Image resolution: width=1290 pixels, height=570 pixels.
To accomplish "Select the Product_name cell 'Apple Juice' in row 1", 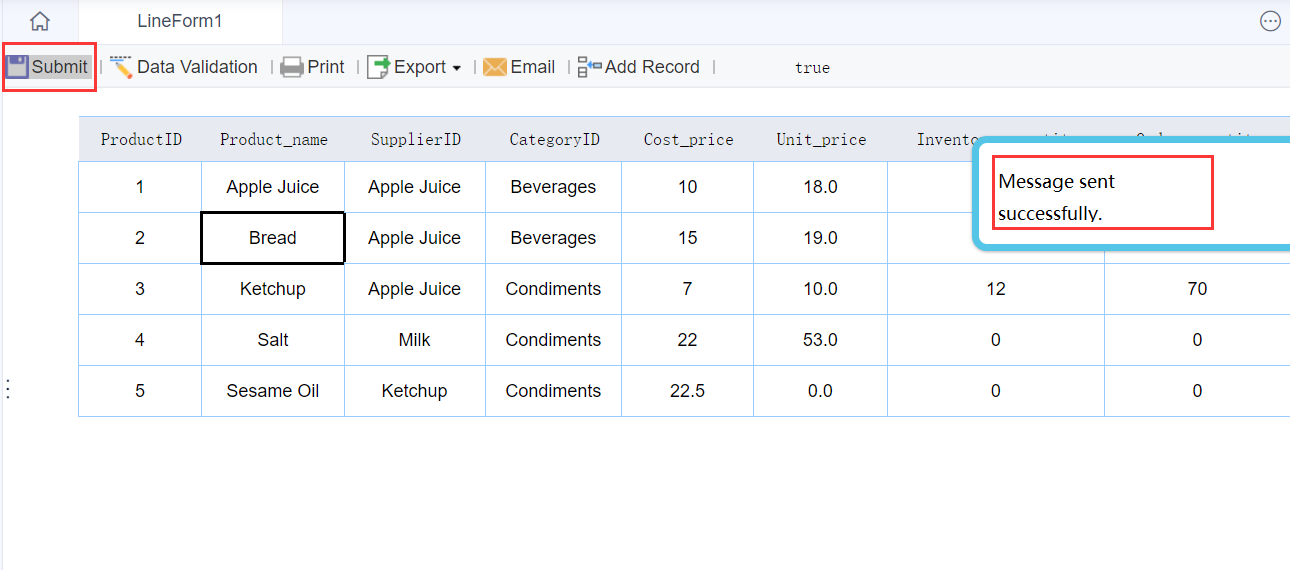I will tap(273, 187).
